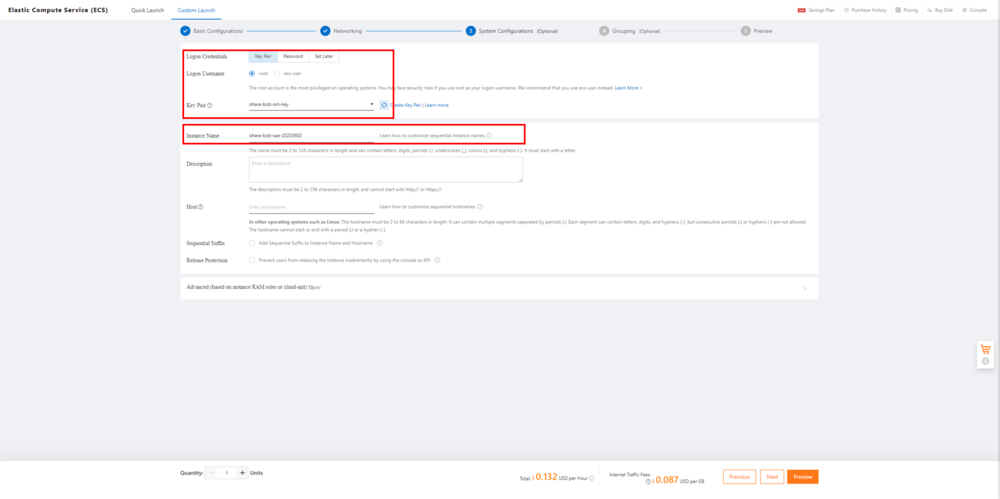Open Learn more link beside Create Key Pair
Image resolution: width=1000 pixels, height=499 pixels.
click(x=437, y=105)
